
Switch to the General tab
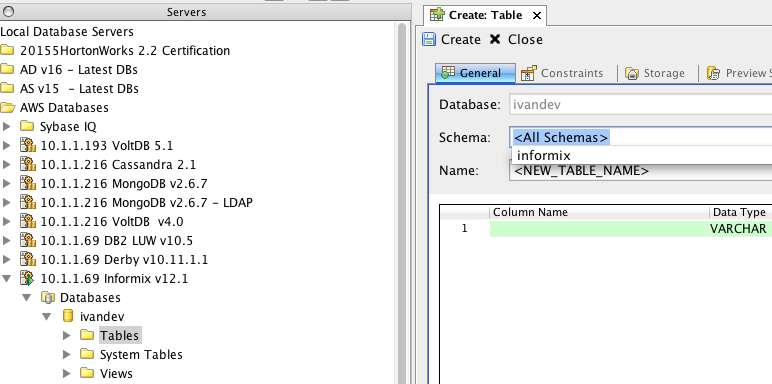476,73
